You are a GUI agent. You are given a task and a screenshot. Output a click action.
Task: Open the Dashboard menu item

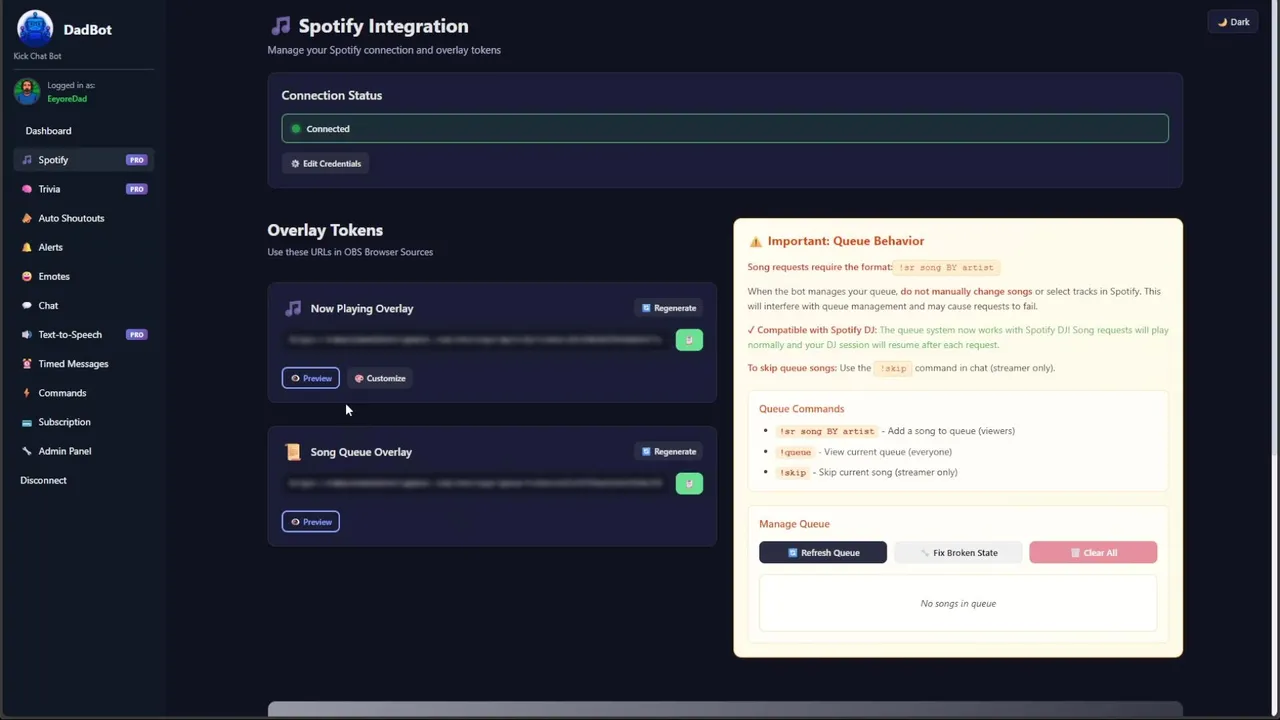click(48, 131)
